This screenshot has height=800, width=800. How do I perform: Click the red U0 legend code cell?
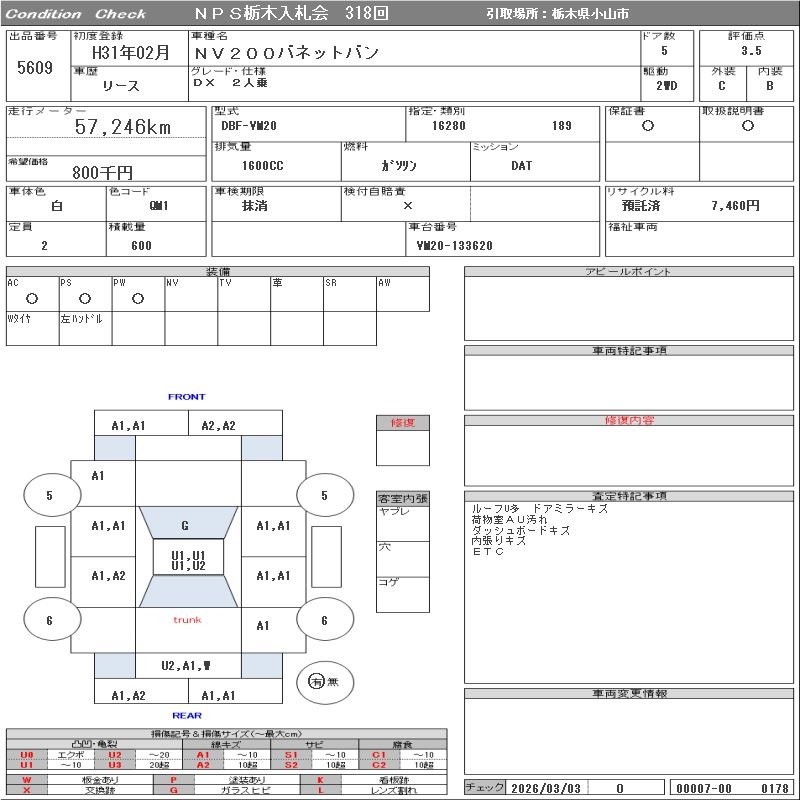tap(27, 755)
